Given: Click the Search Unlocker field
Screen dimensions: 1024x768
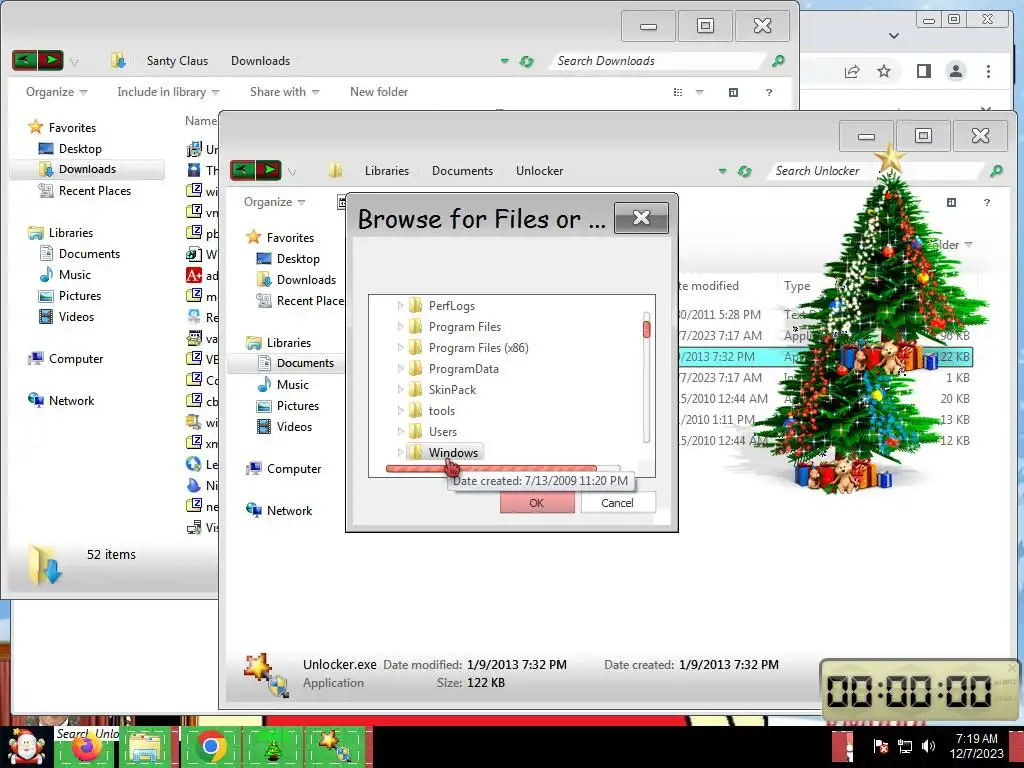Looking at the screenshot, I should 875,170.
